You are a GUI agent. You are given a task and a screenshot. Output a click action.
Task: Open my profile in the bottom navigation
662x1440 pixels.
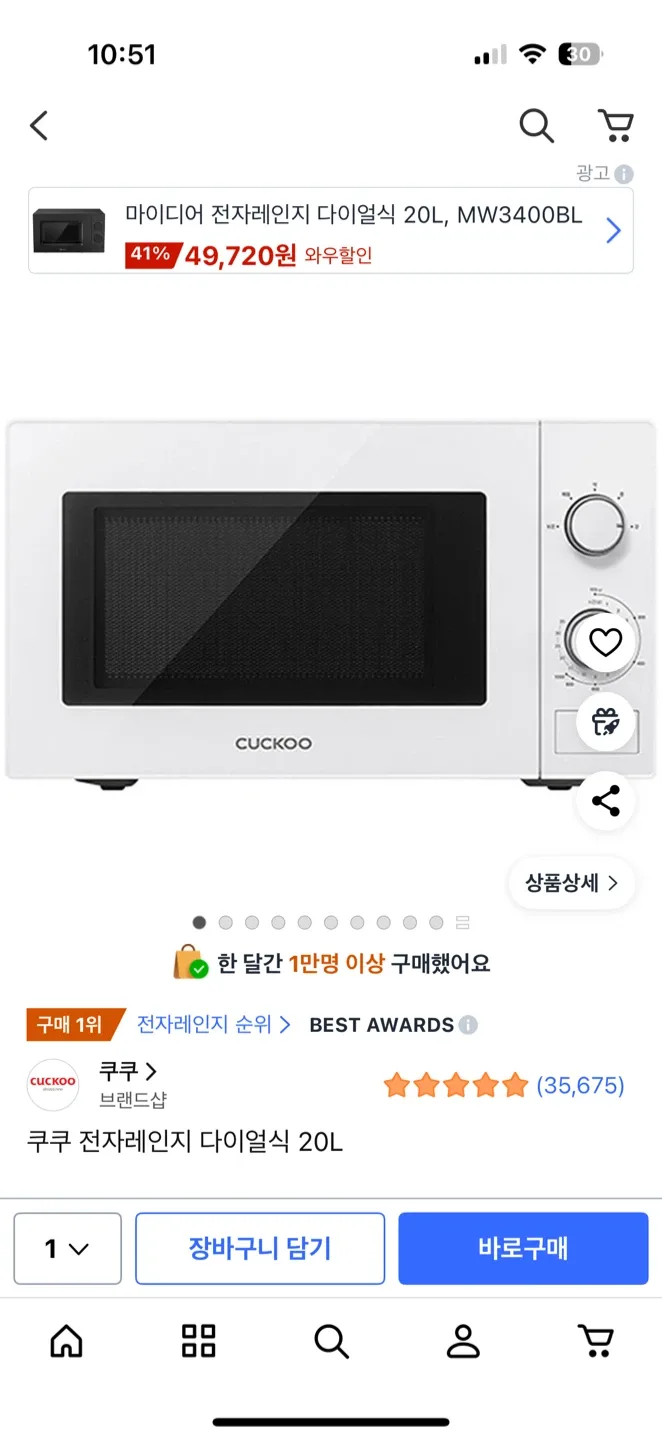tap(463, 1341)
